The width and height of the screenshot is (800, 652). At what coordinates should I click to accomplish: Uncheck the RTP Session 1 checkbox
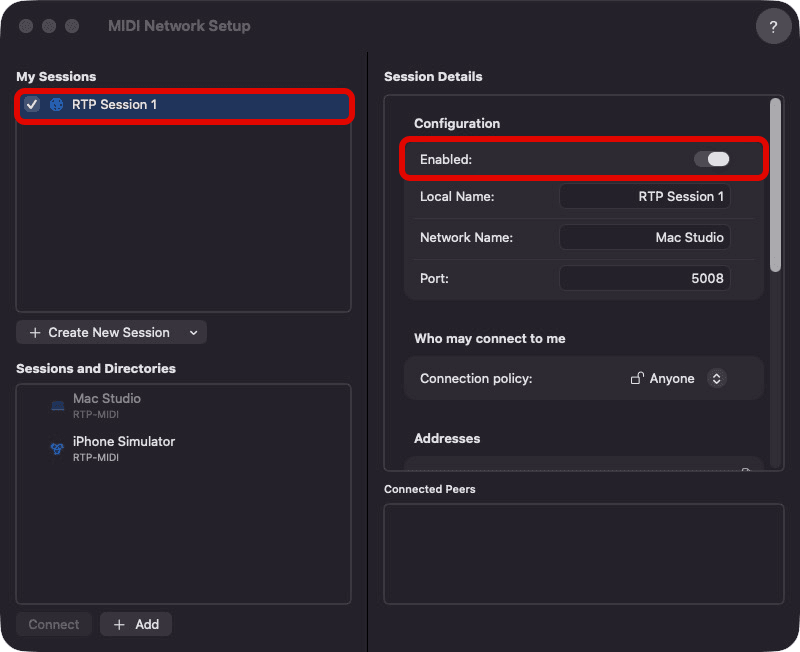32,105
